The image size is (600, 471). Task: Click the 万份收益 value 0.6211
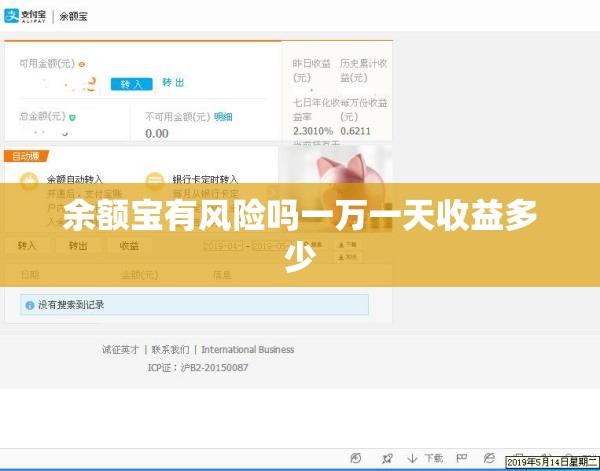tap(355, 131)
